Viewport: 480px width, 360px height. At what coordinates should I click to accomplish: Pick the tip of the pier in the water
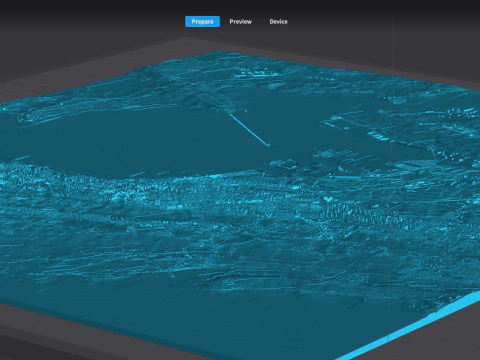coord(268,145)
